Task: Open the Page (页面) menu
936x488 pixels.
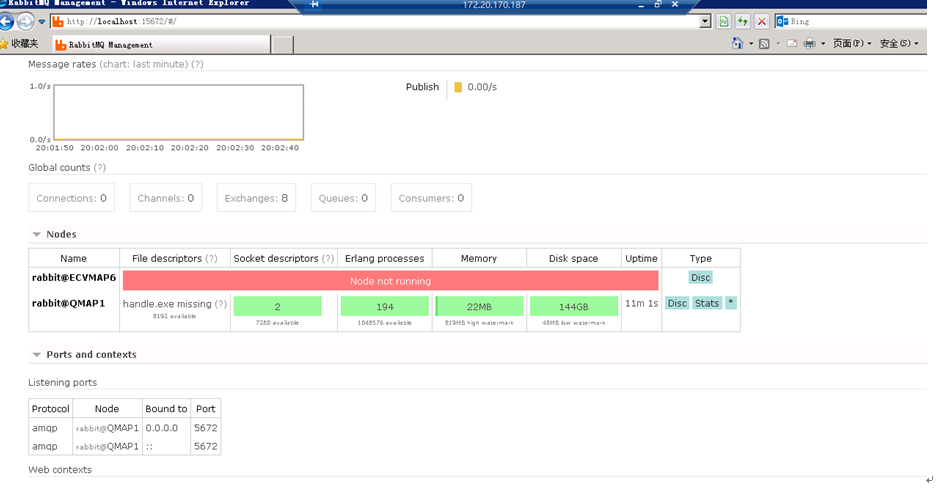Action: (x=852, y=43)
